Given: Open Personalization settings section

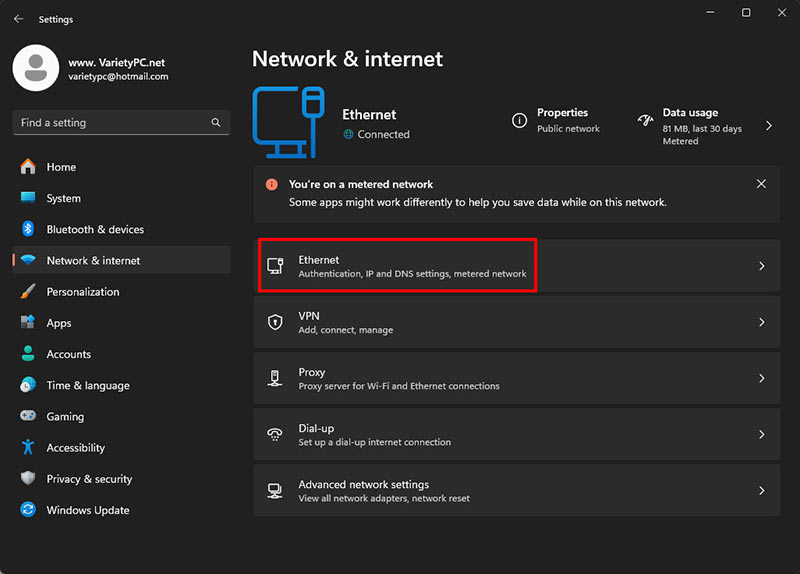Looking at the screenshot, I should pos(121,291).
